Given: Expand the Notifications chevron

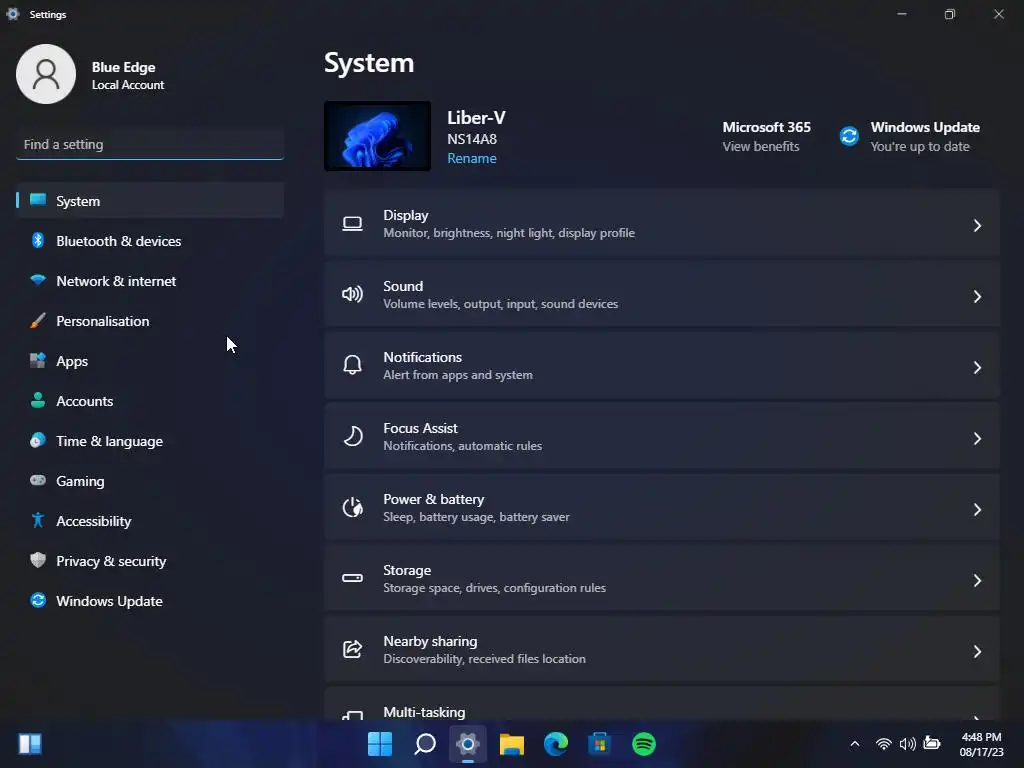Looking at the screenshot, I should point(977,368).
